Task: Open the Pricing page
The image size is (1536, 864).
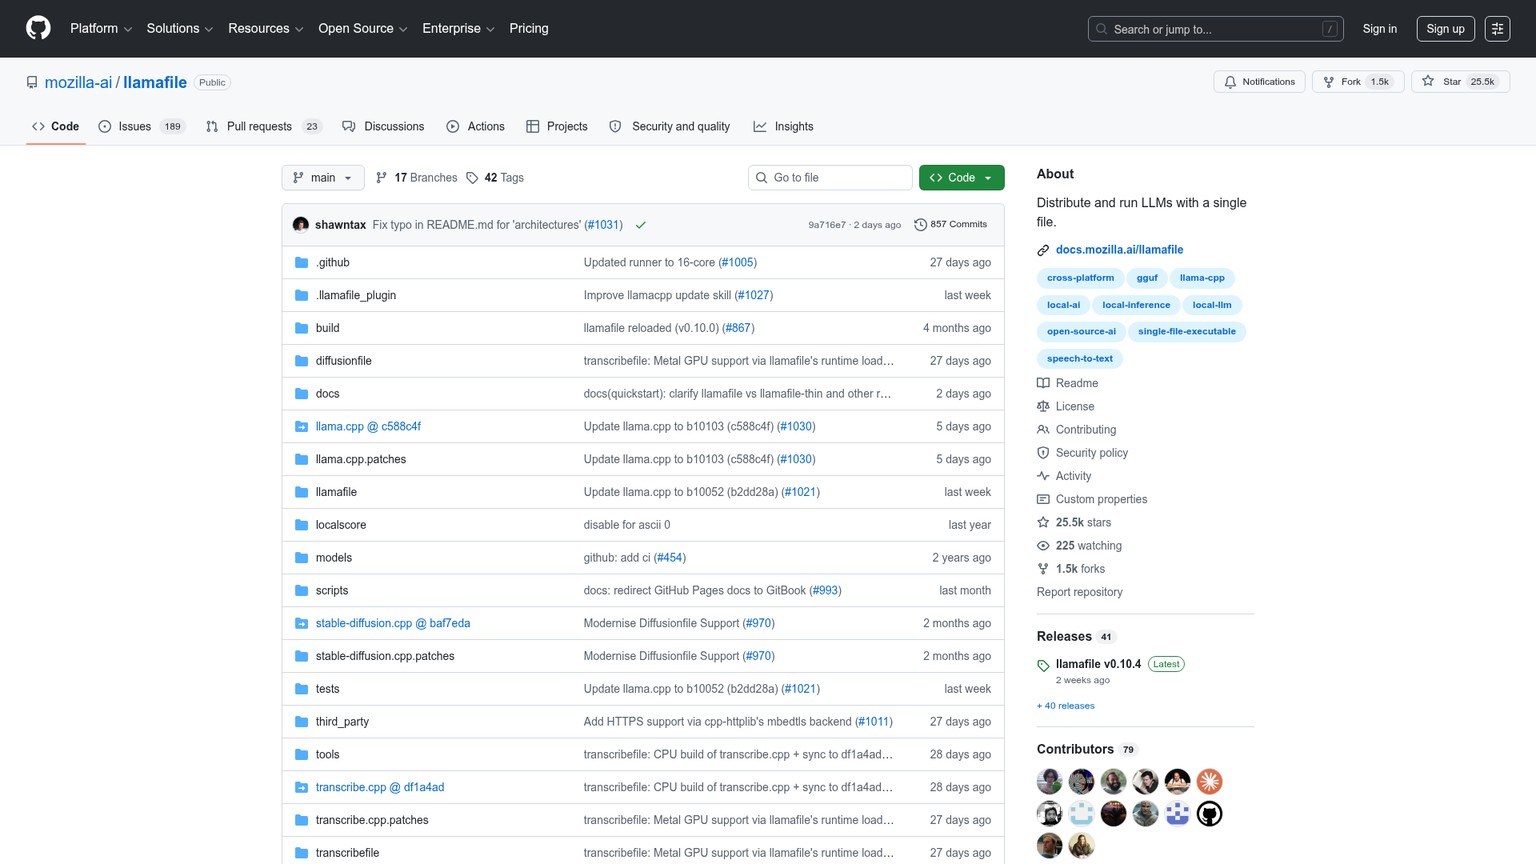Action: point(529,29)
